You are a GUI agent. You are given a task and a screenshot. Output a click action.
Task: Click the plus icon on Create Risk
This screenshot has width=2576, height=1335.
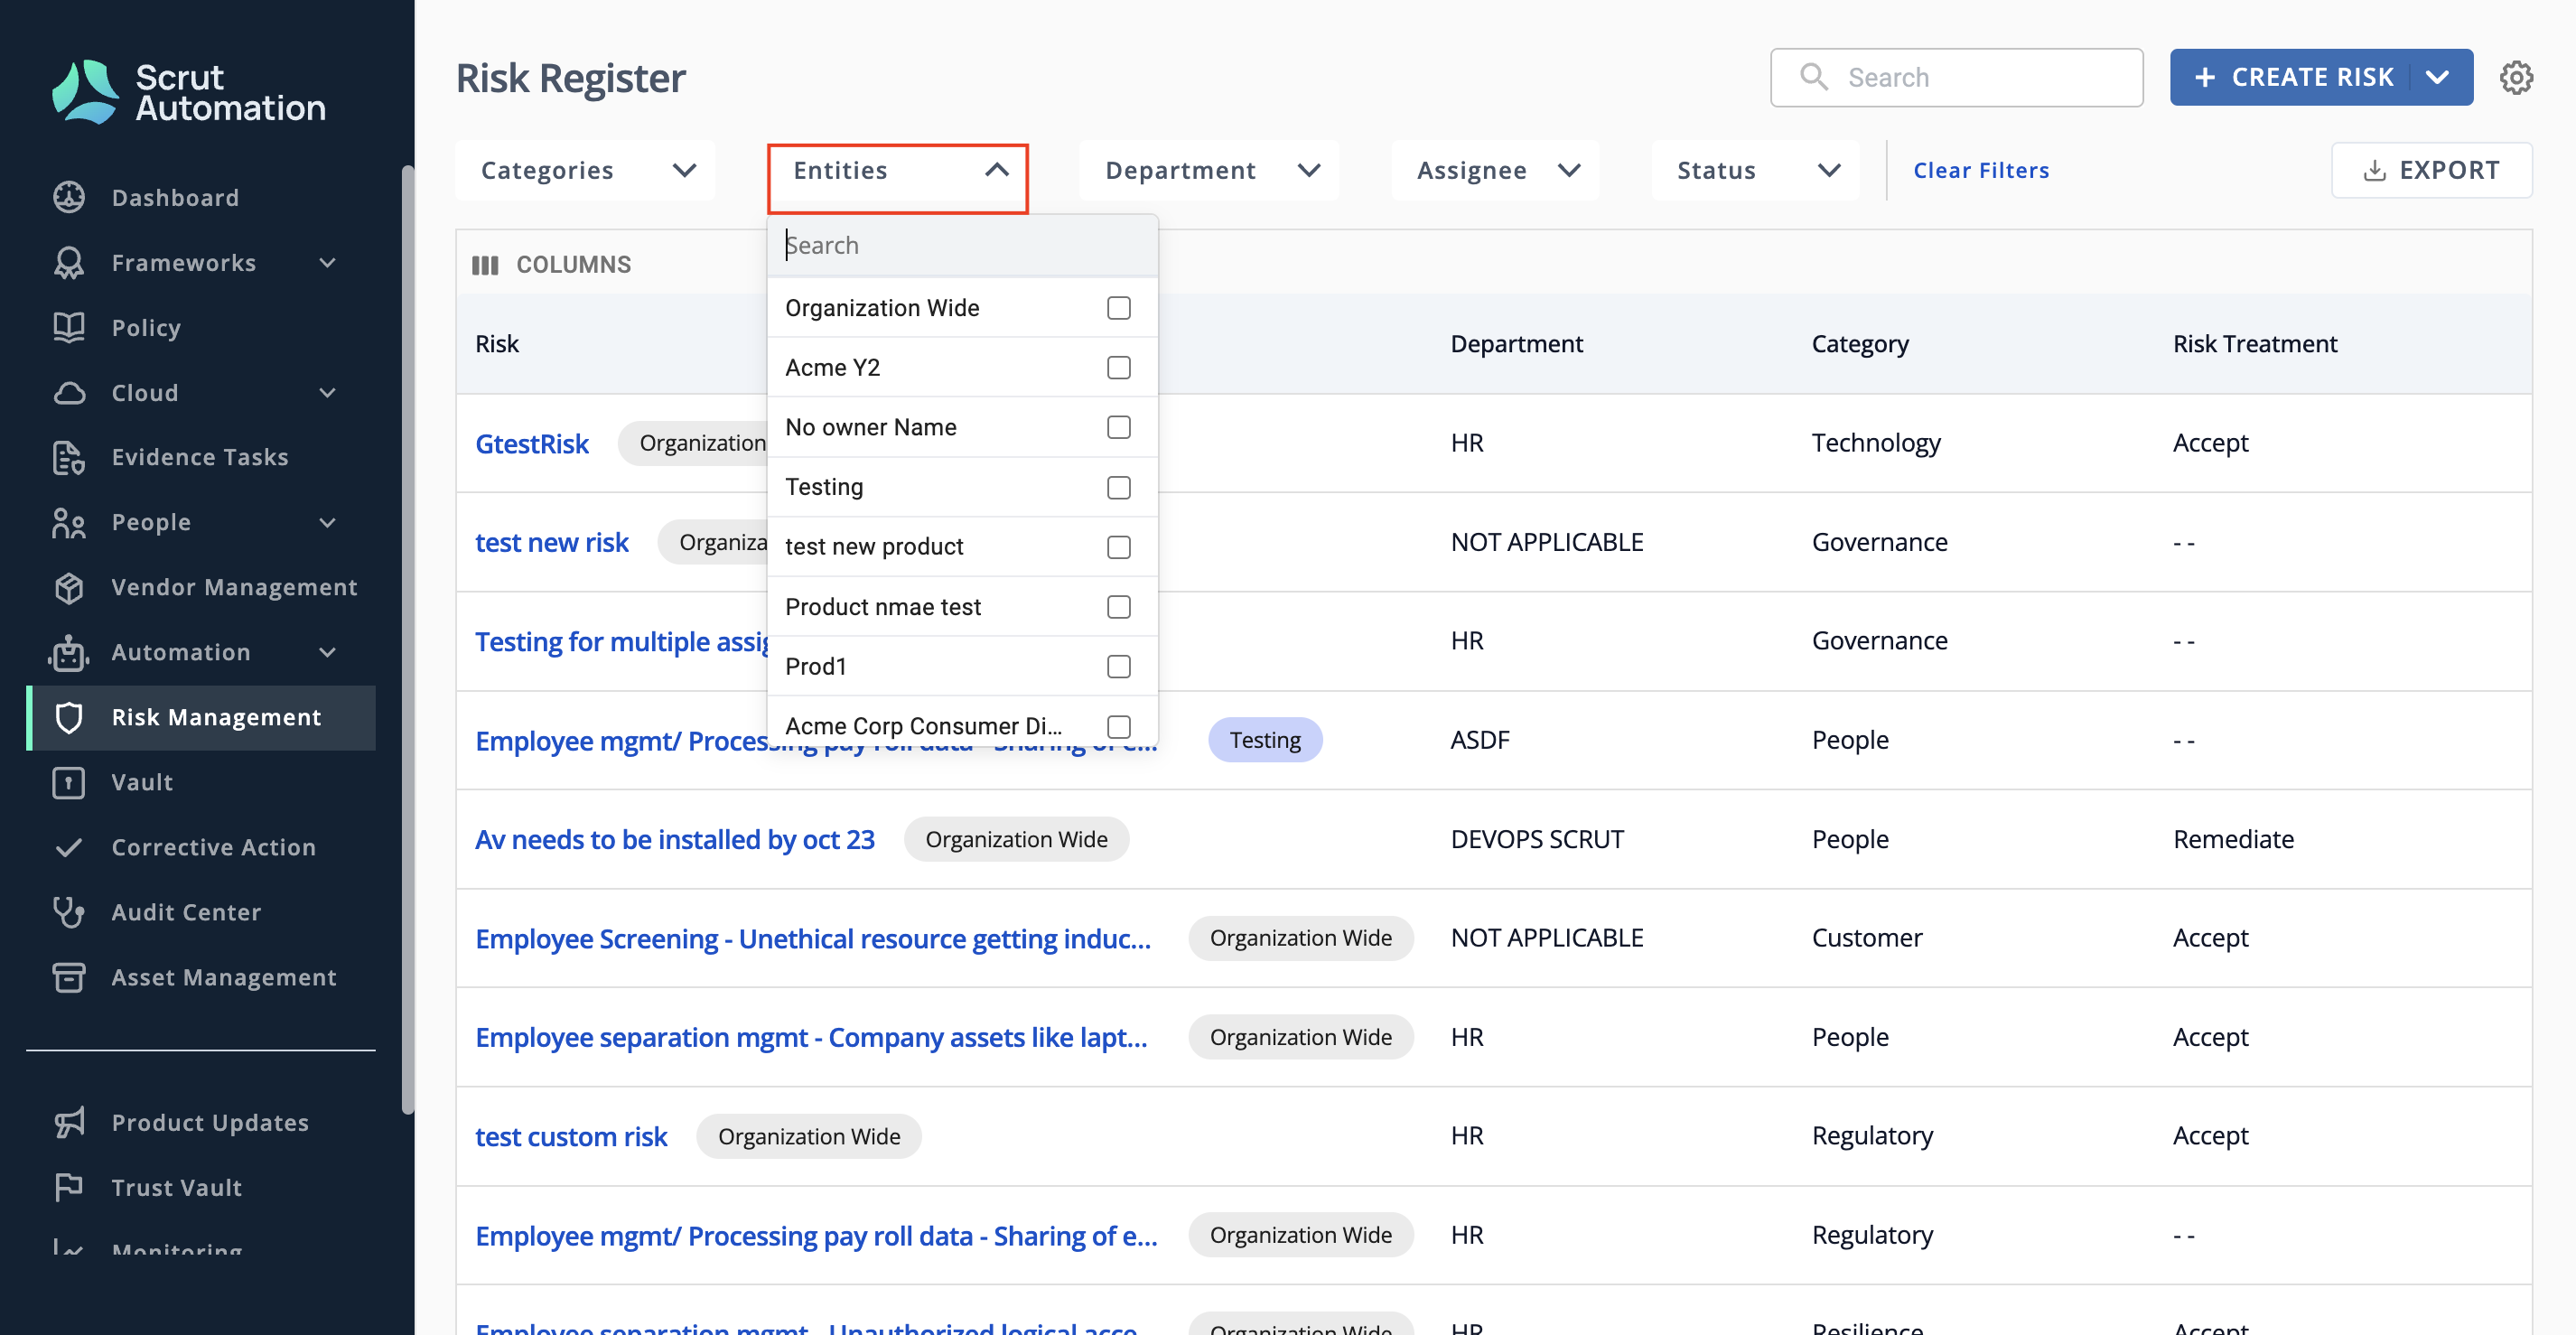(2205, 77)
